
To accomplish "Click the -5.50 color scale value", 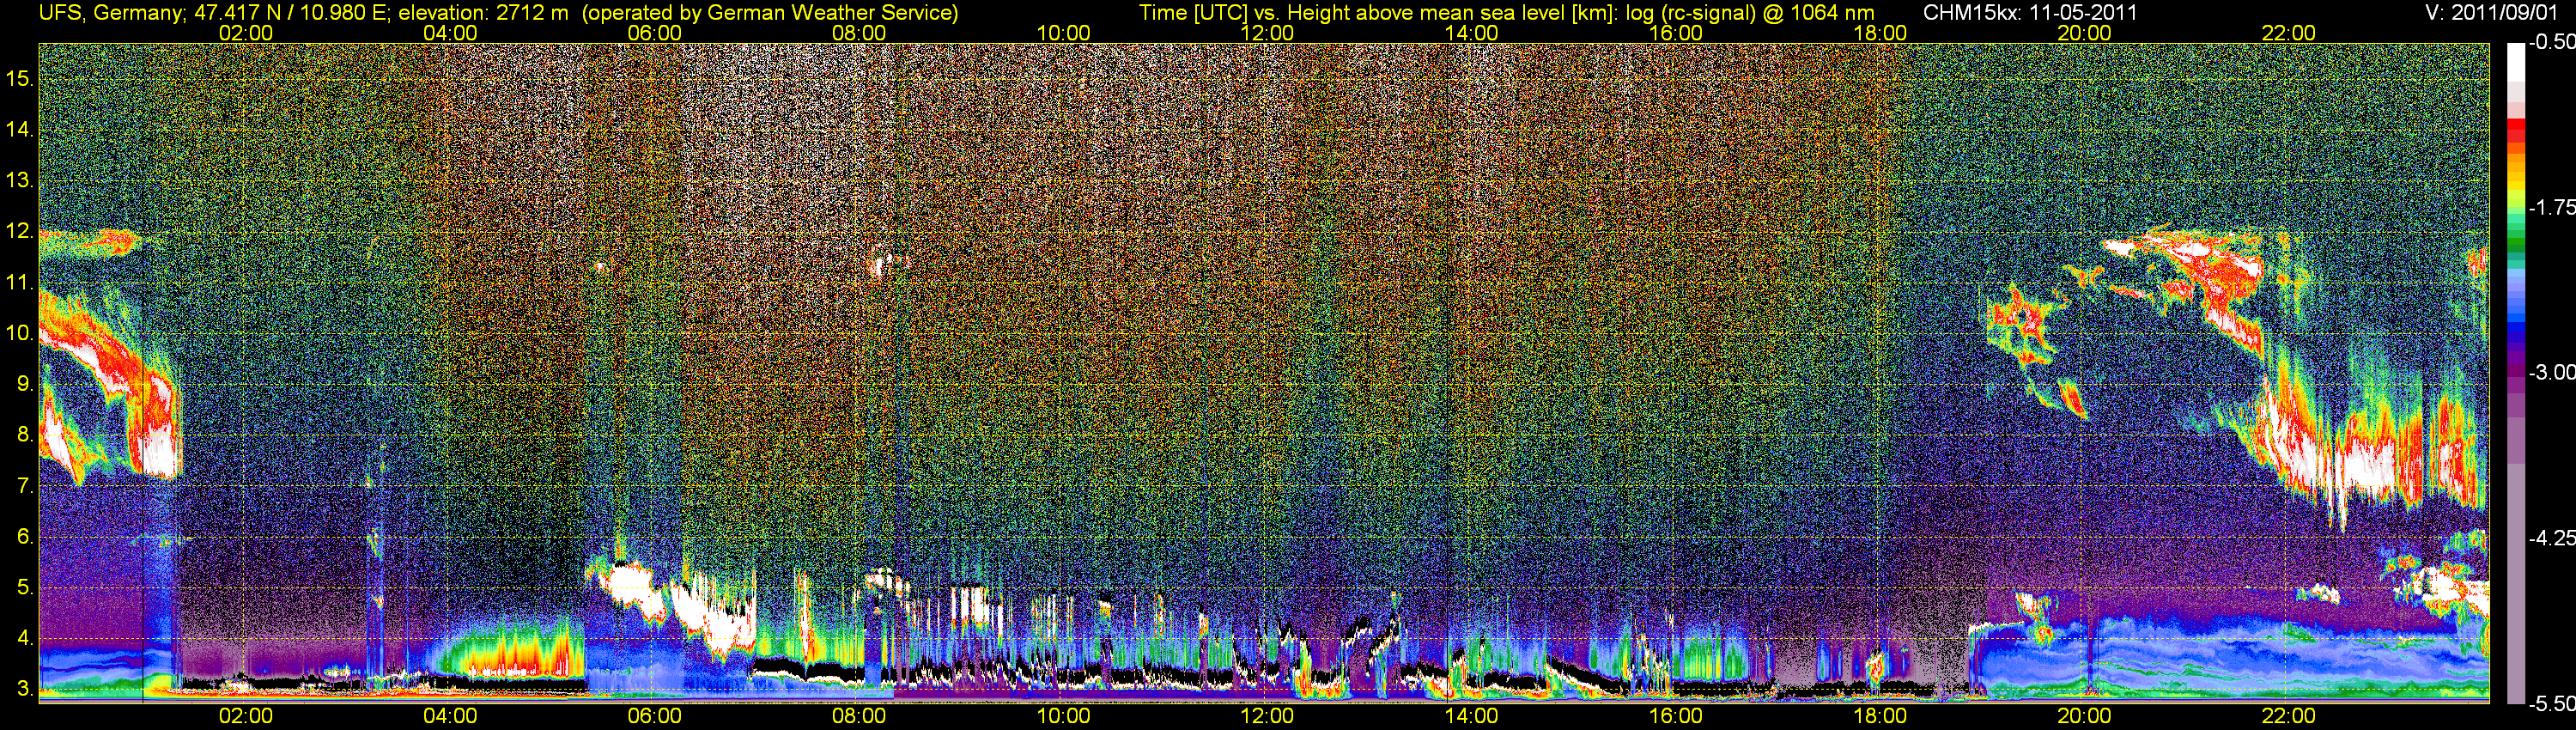I will tap(2551, 703).
